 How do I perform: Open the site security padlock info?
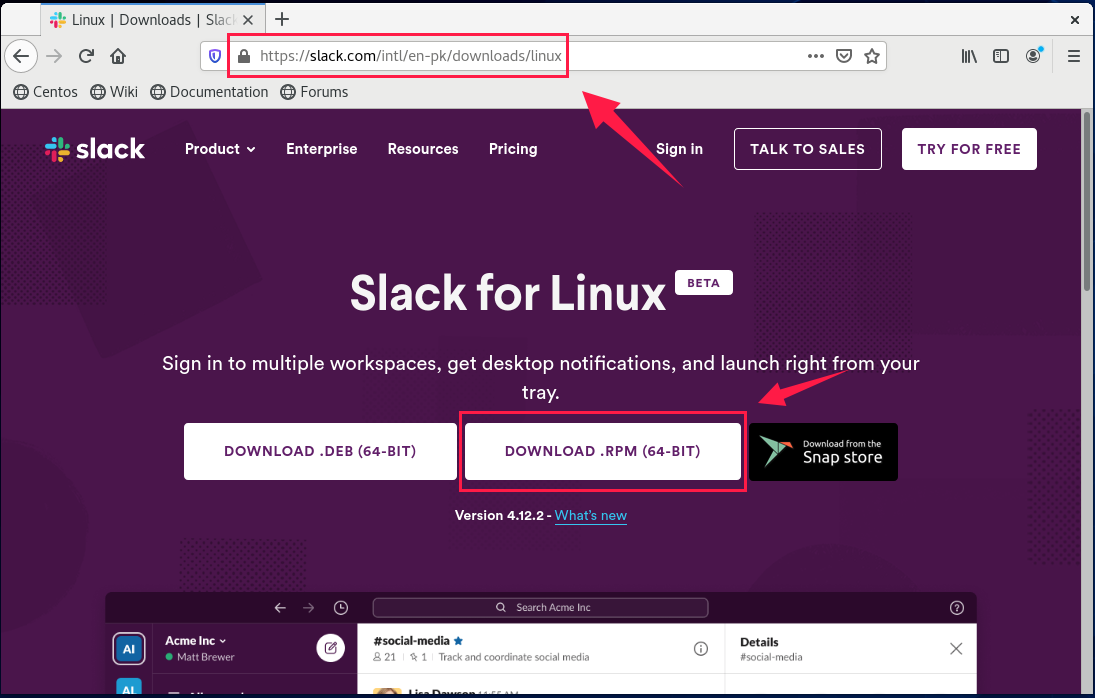pos(244,56)
